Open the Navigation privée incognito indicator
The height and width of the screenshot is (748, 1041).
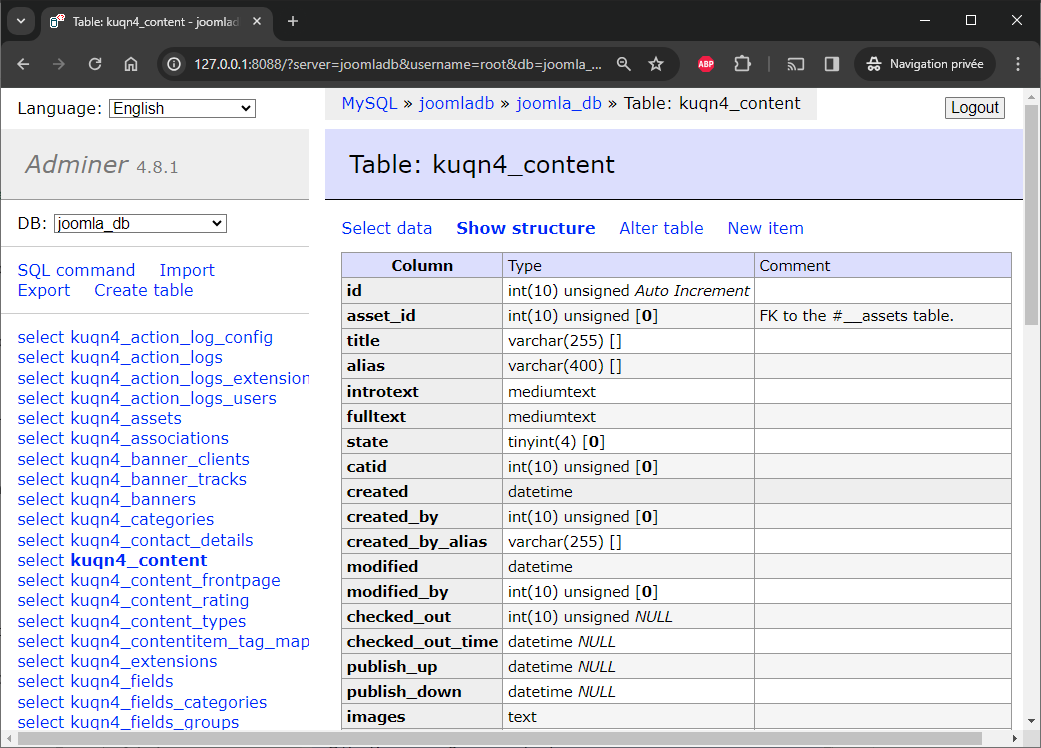pos(925,64)
